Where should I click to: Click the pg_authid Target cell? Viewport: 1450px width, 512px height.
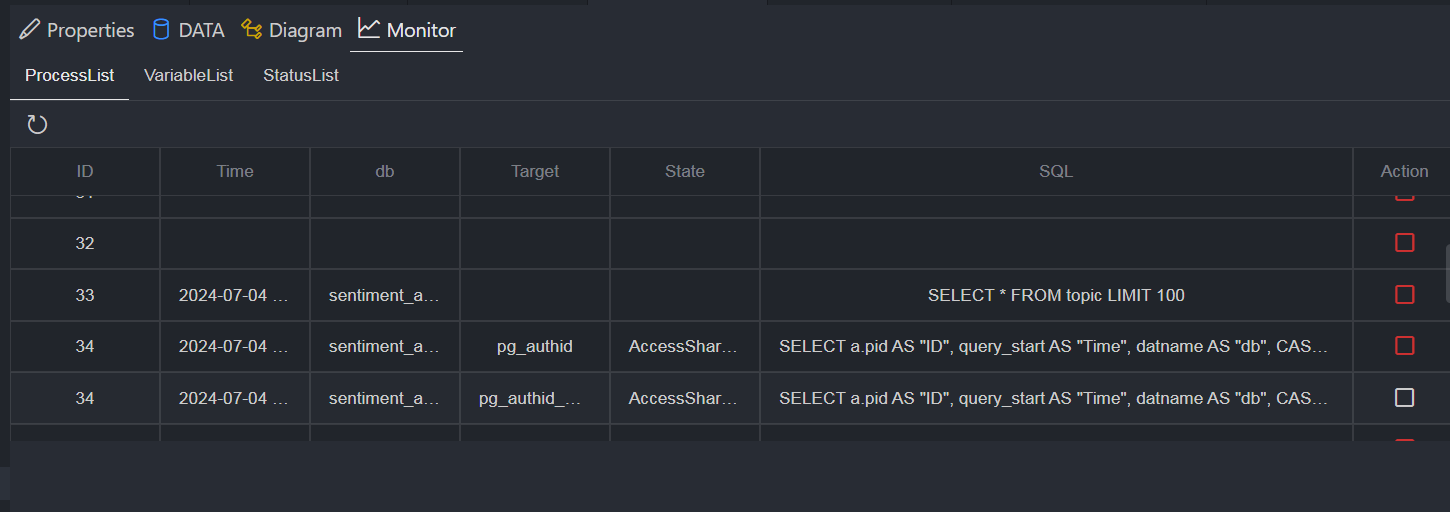(535, 346)
